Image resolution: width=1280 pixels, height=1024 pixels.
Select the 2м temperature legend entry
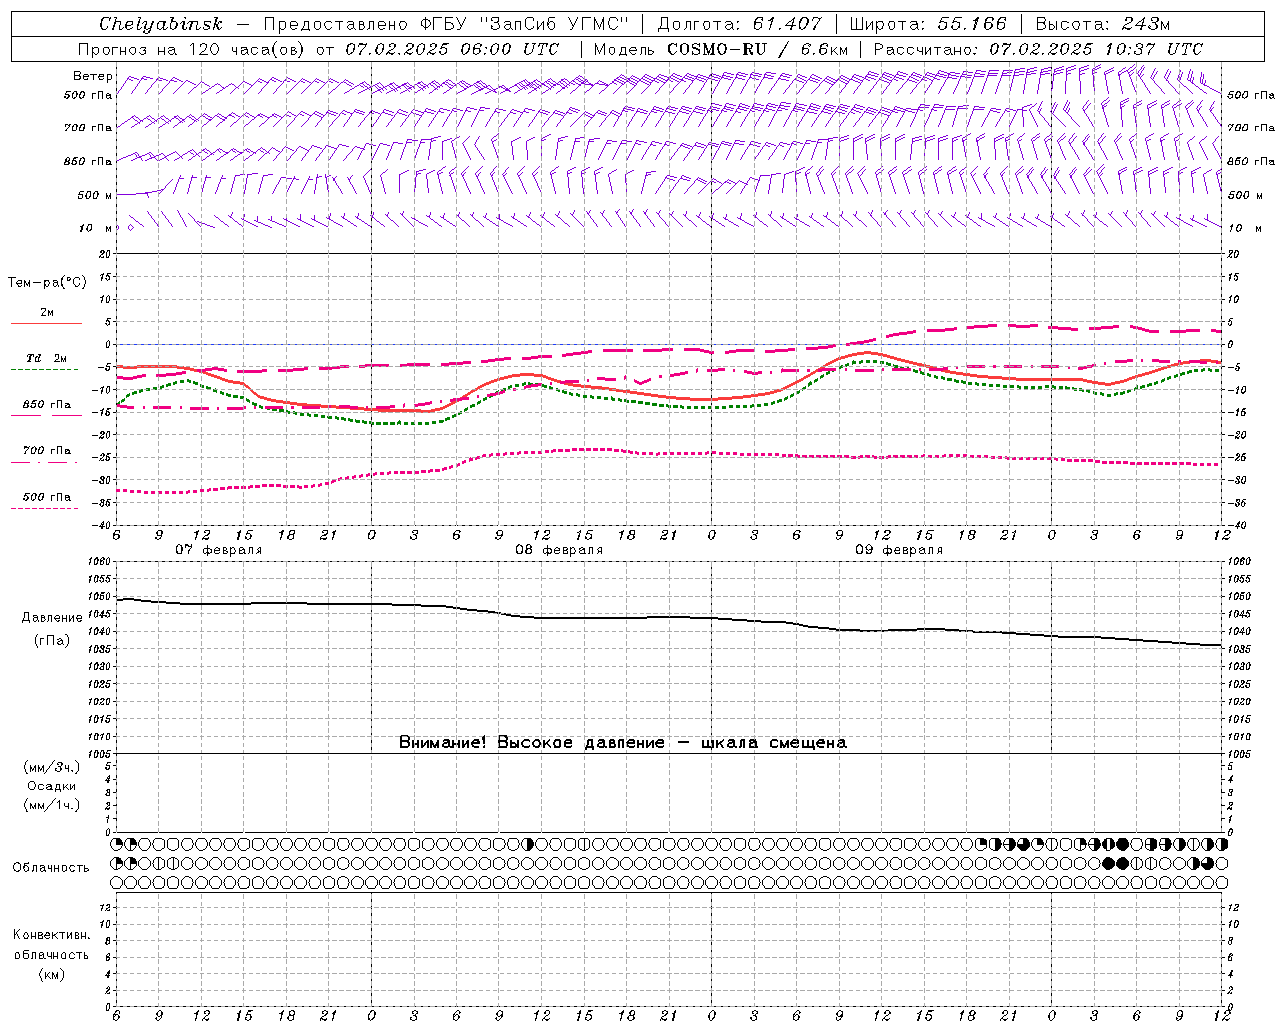click(x=47, y=313)
